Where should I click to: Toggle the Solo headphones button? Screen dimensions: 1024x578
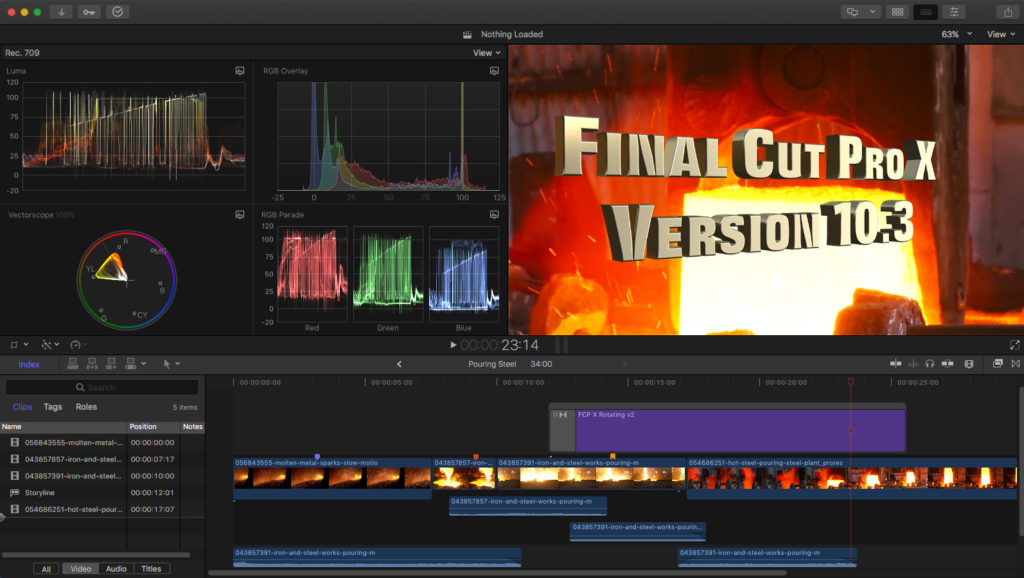tap(930, 364)
